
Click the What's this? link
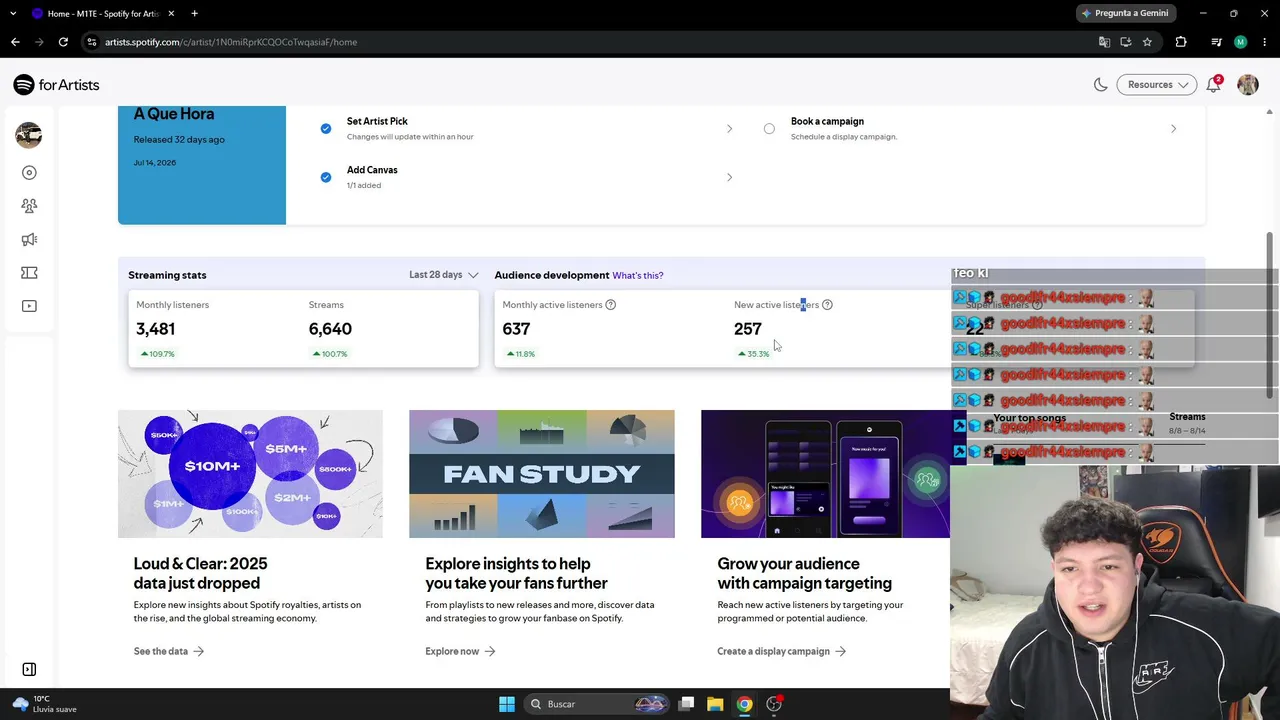click(638, 275)
